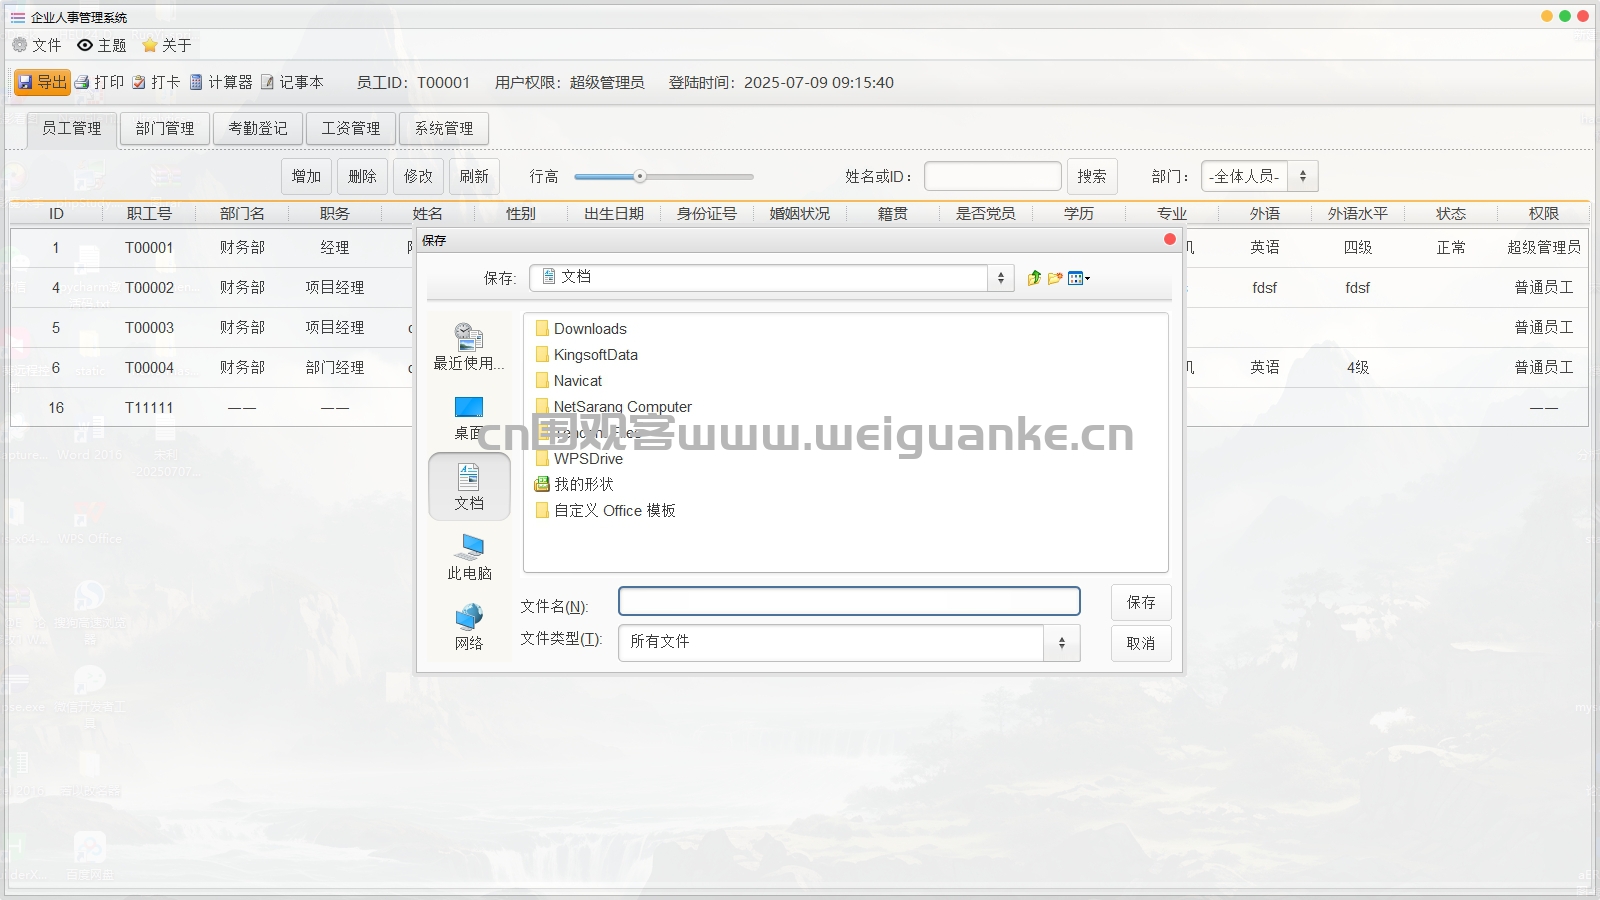1600x900 pixels.
Task: Select the NetSarang Computer folder
Action: [x=613, y=407]
